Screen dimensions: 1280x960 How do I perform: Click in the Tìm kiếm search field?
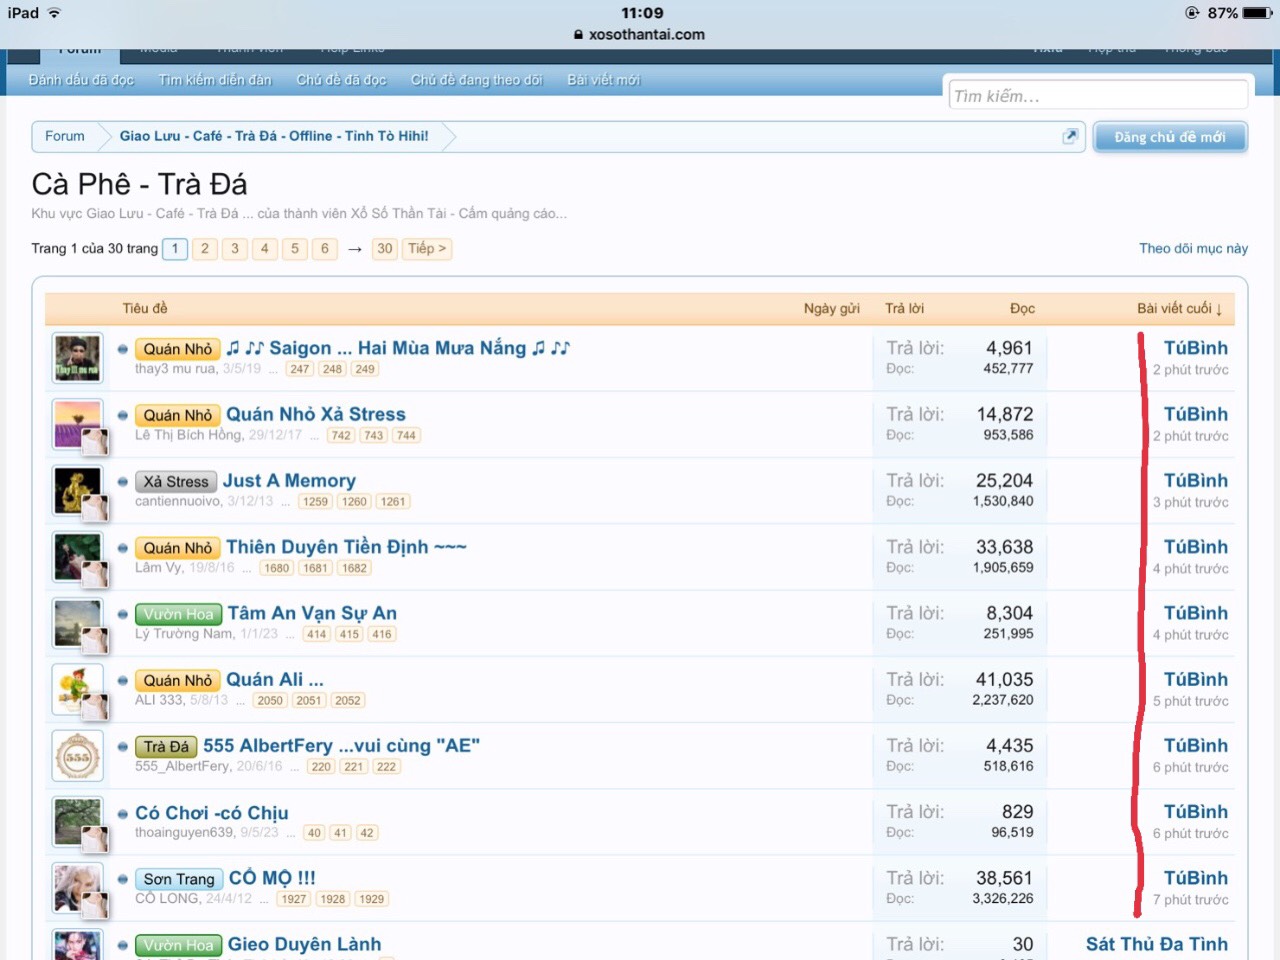coord(1097,96)
